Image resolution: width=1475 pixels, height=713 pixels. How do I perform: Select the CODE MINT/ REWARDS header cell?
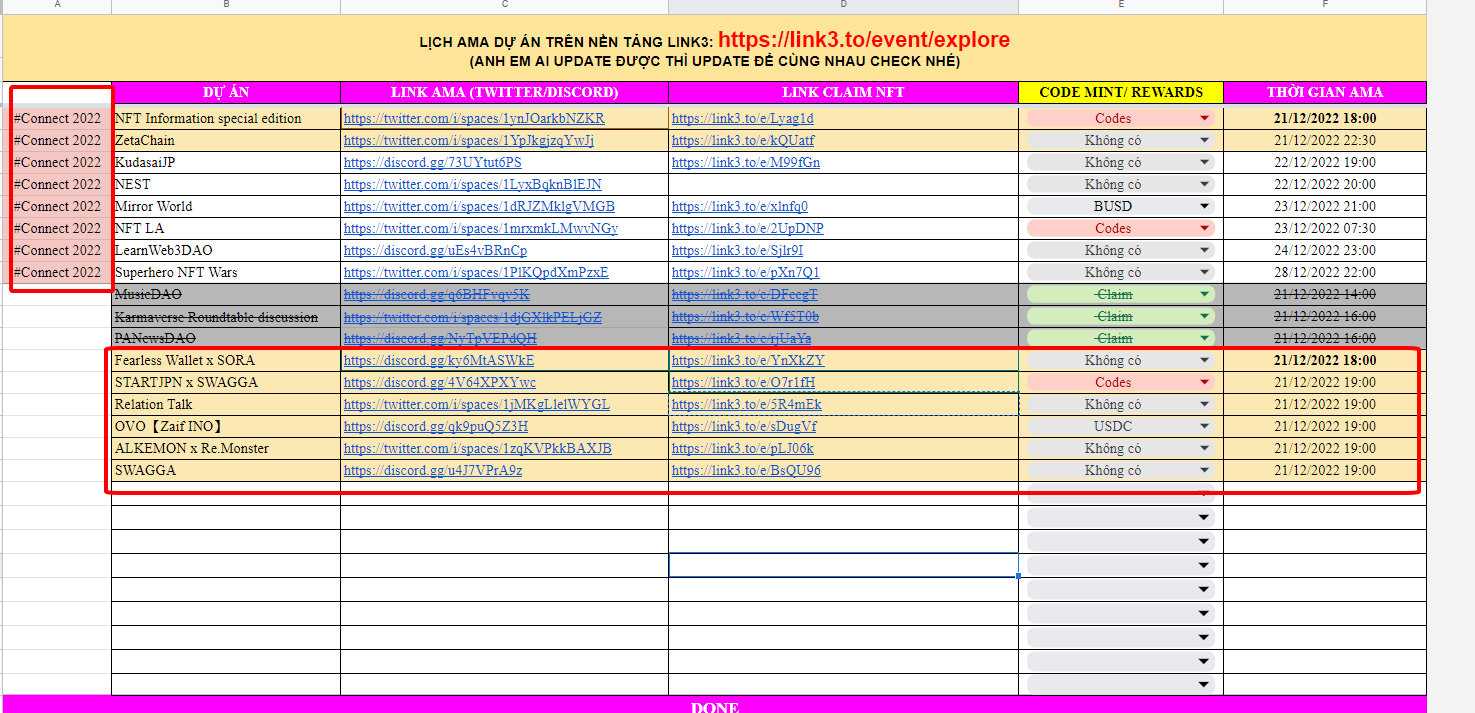coord(1121,92)
